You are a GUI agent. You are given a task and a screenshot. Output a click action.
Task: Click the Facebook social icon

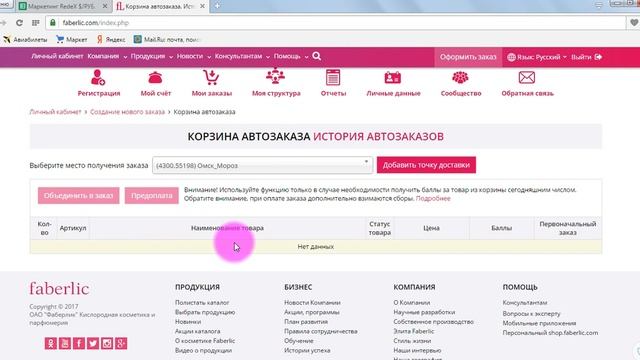point(79,343)
